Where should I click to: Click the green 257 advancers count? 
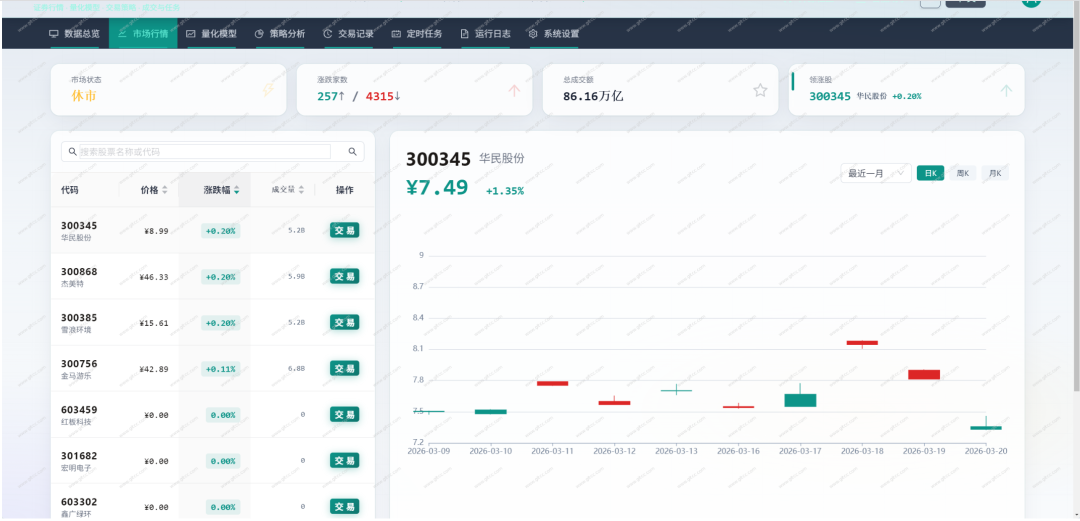[328, 96]
